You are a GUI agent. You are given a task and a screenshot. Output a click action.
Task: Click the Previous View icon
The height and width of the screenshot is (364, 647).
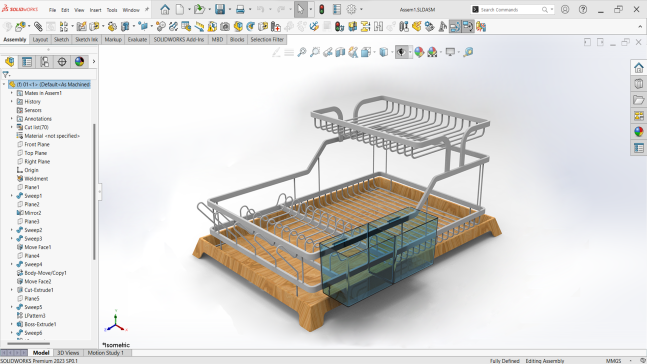328,52
